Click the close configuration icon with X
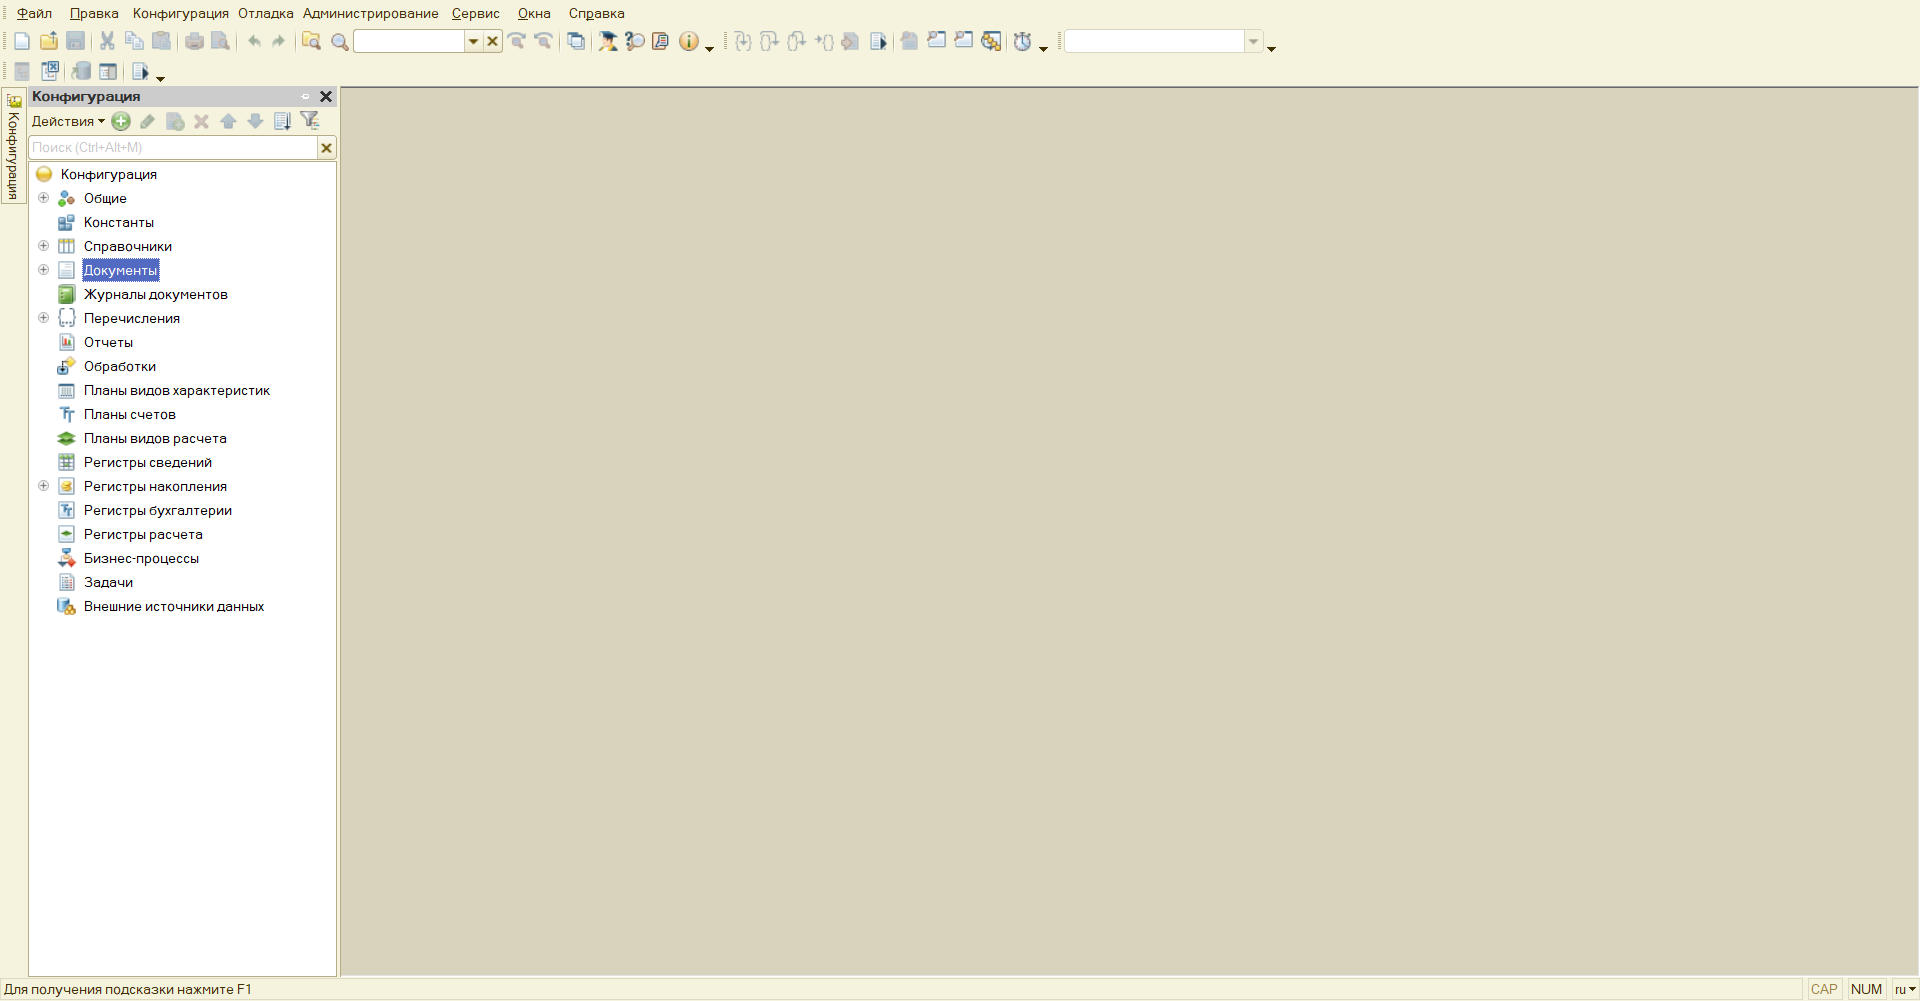The height and width of the screenshot is (1001, 1920). pyautogui.click(x=49, y=71)
